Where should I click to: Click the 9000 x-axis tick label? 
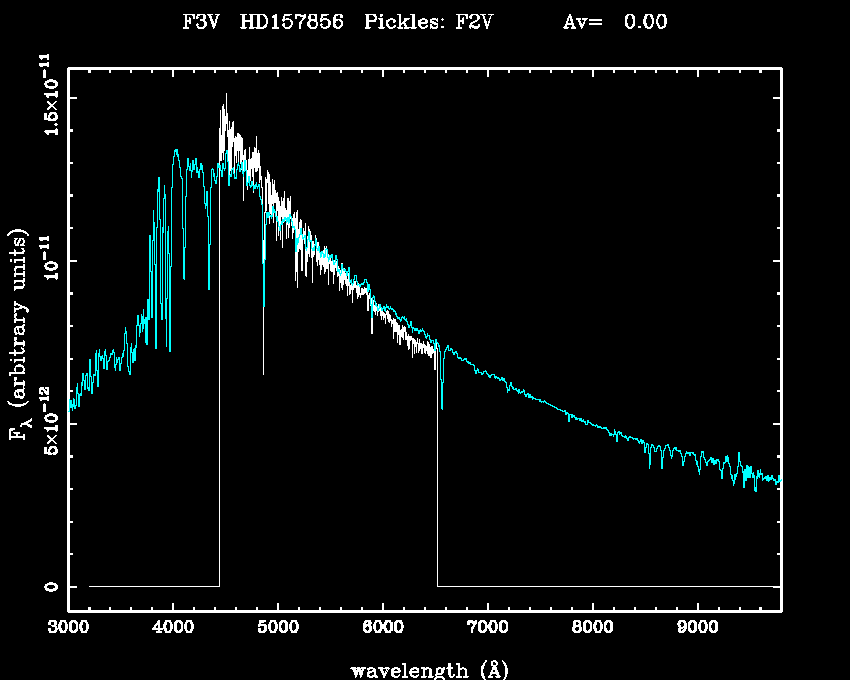tap(698, 628)
